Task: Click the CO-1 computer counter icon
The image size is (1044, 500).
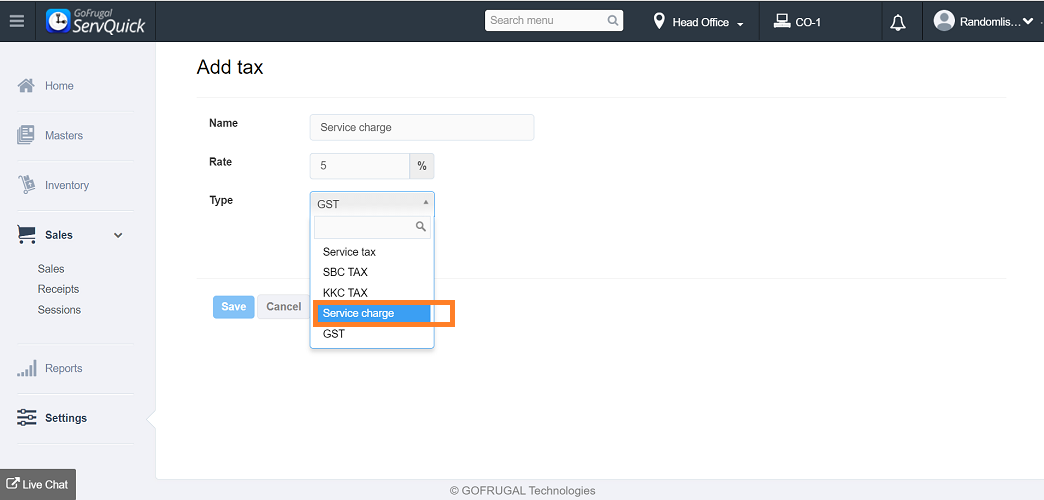Action: tap(782, 21)
